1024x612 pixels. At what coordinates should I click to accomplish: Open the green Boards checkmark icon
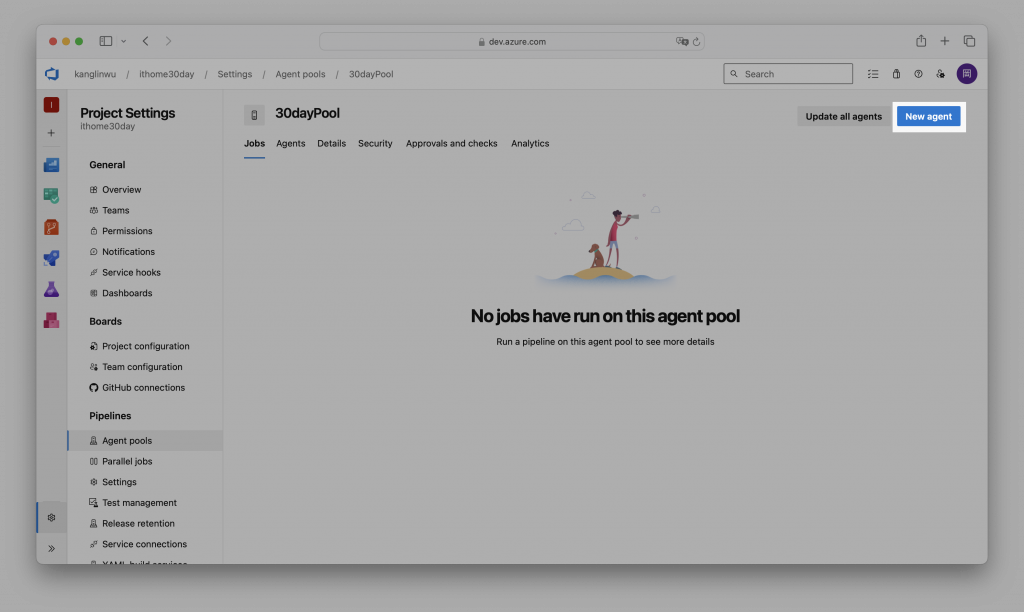[x=52, y=195]
